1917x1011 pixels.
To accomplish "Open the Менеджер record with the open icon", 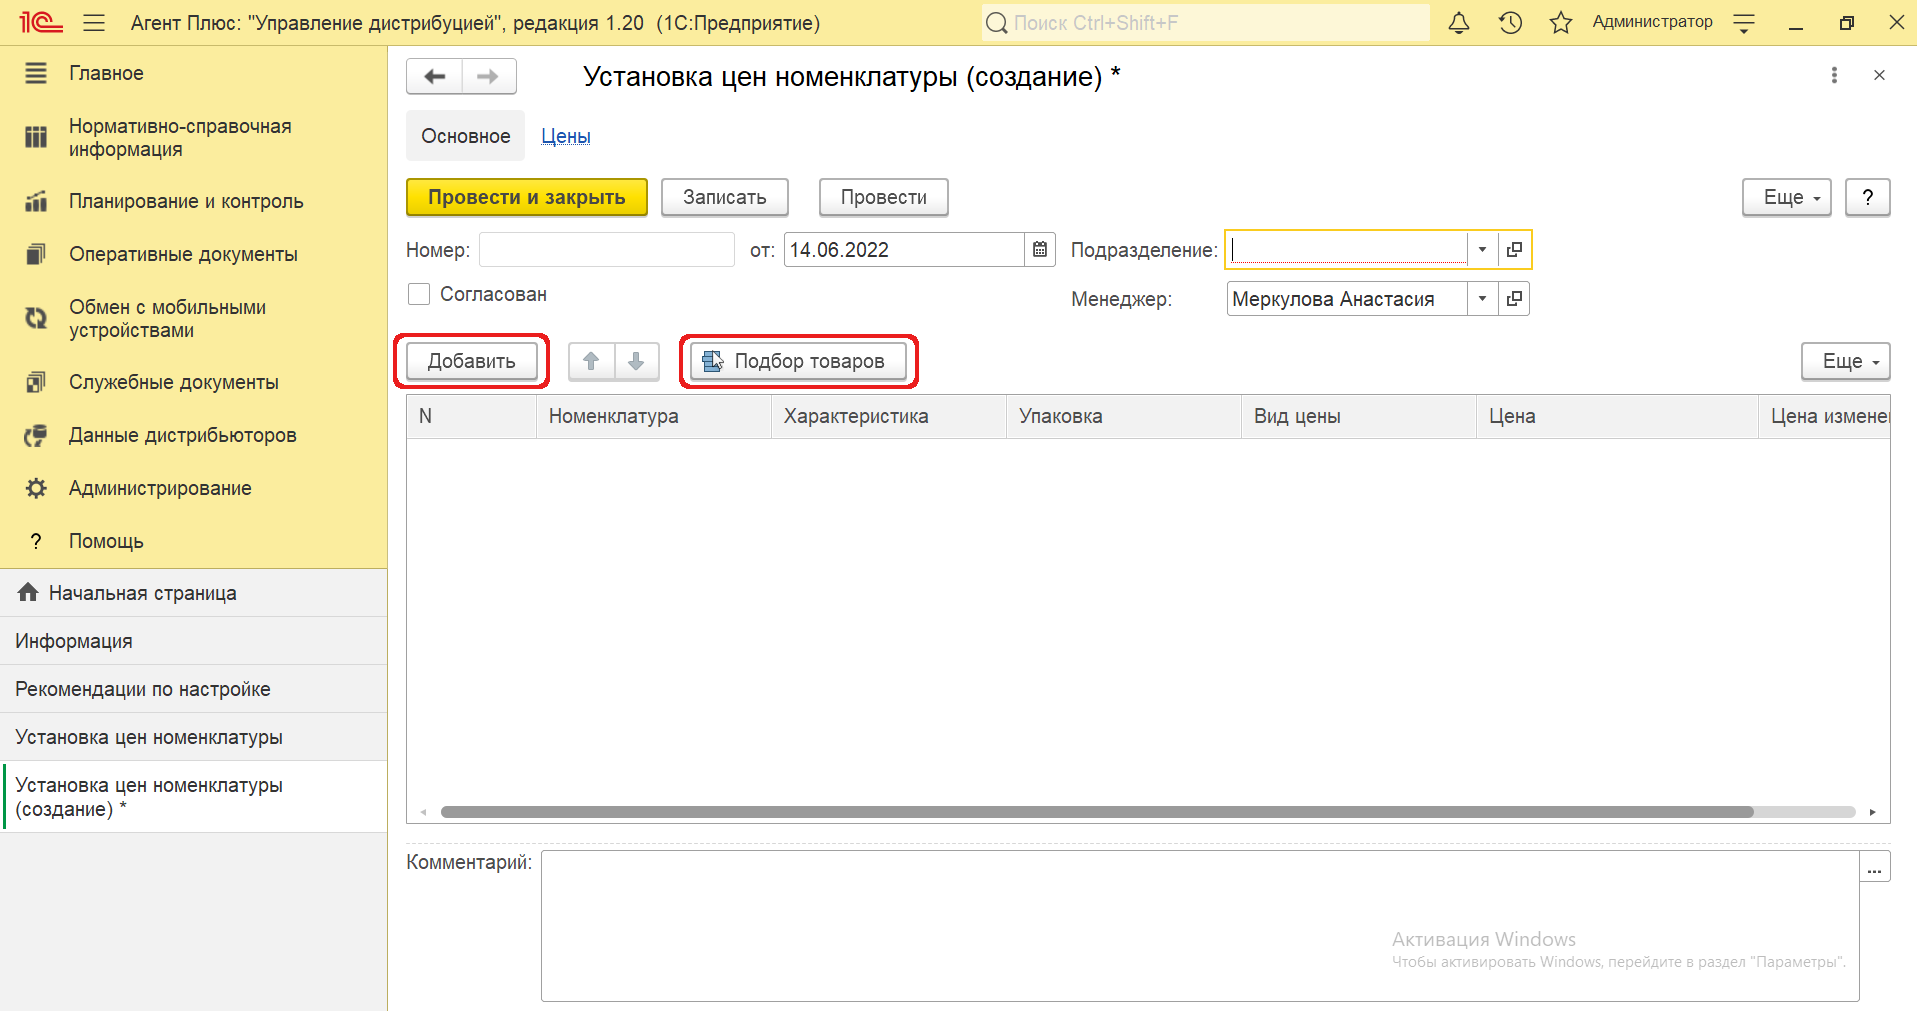I will coord(1514,299).
